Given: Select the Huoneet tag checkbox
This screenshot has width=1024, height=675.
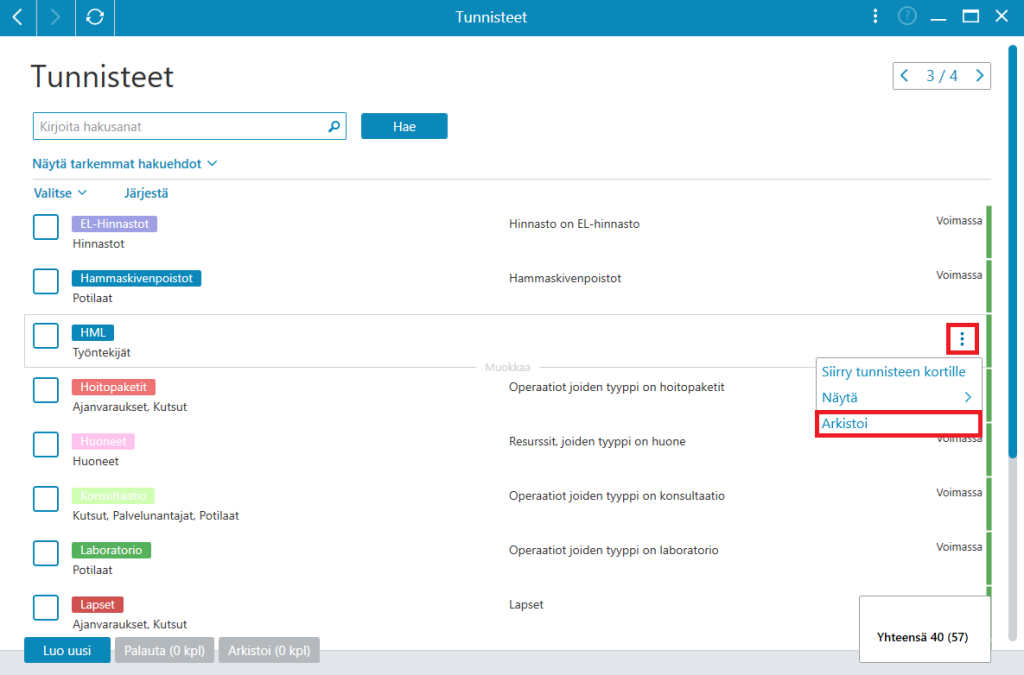Looking at the screenshot, I should 46,445.
